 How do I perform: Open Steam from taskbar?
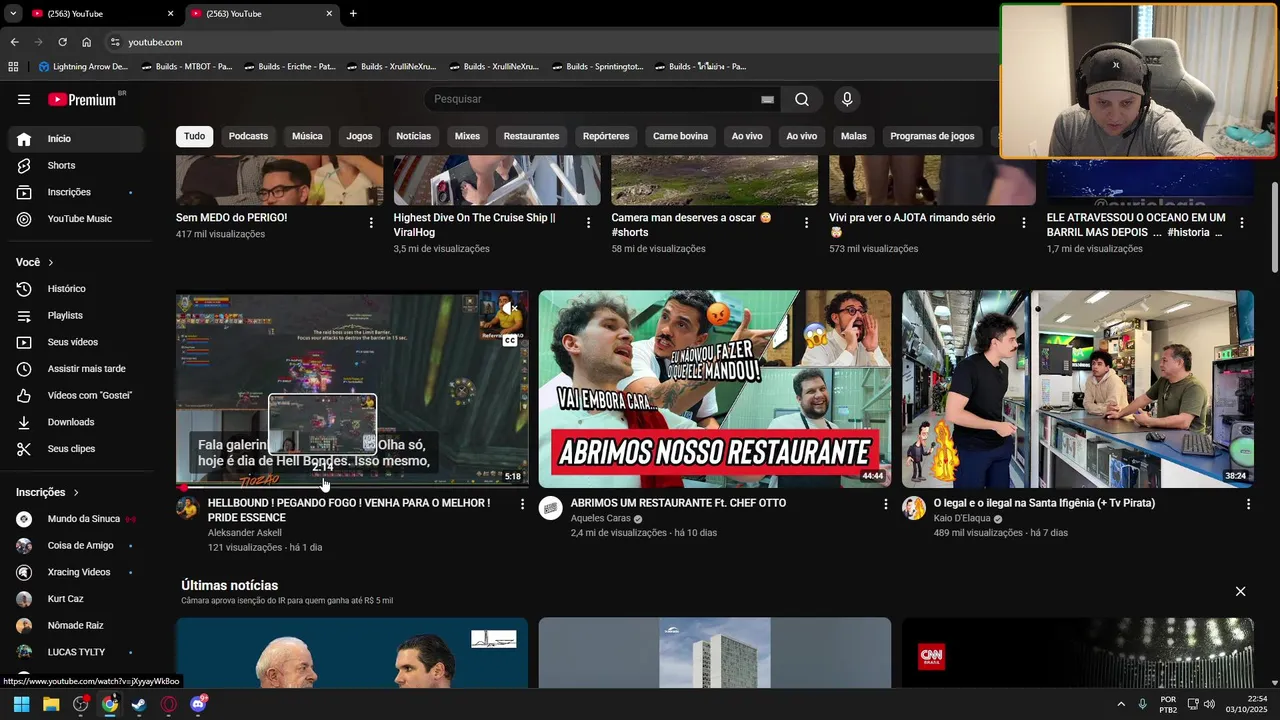(x=139, y=704)
